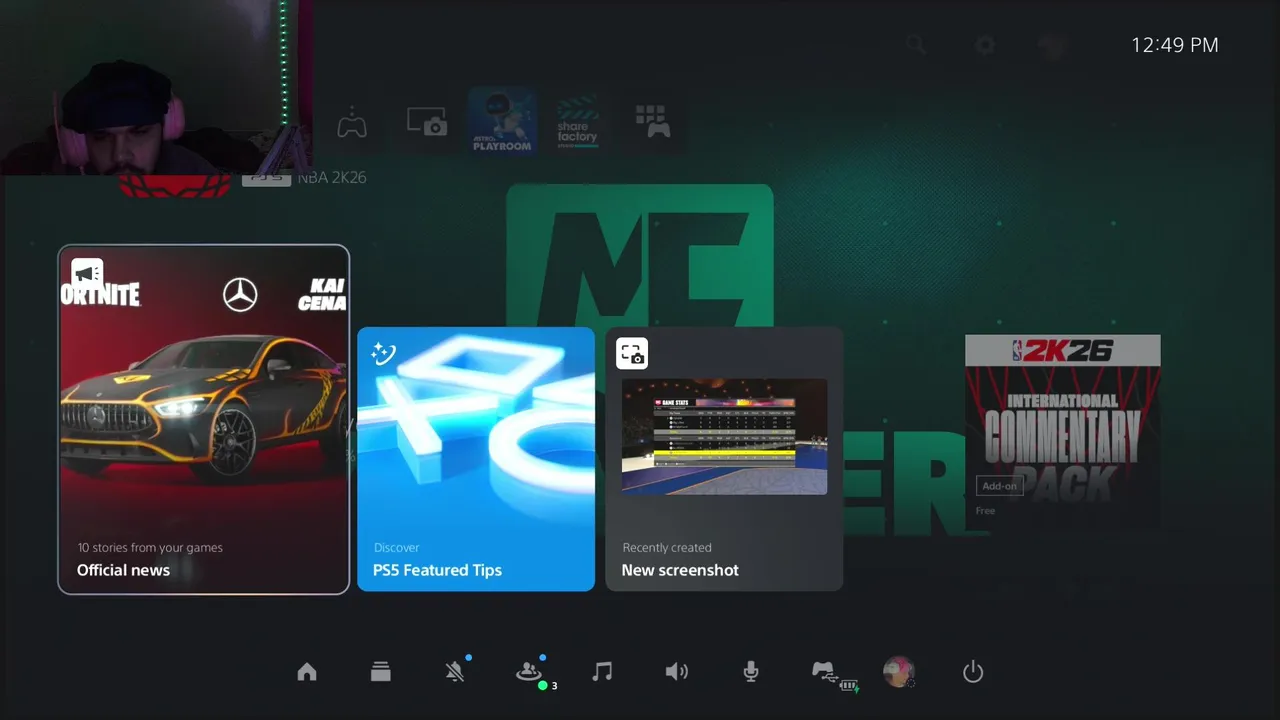
Task: Open the PS5 Featured Tips card
Action: coord(476,459)
